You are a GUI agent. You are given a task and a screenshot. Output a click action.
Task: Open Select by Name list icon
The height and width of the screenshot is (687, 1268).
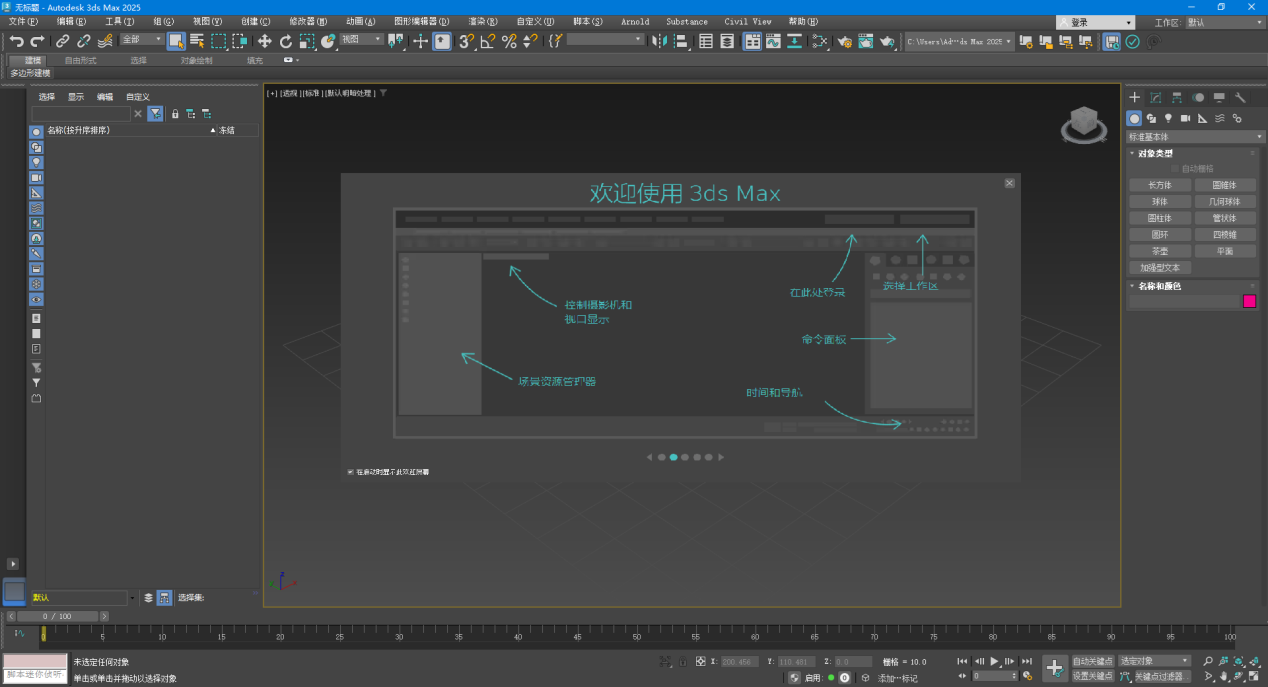click(x=197, y=41)
